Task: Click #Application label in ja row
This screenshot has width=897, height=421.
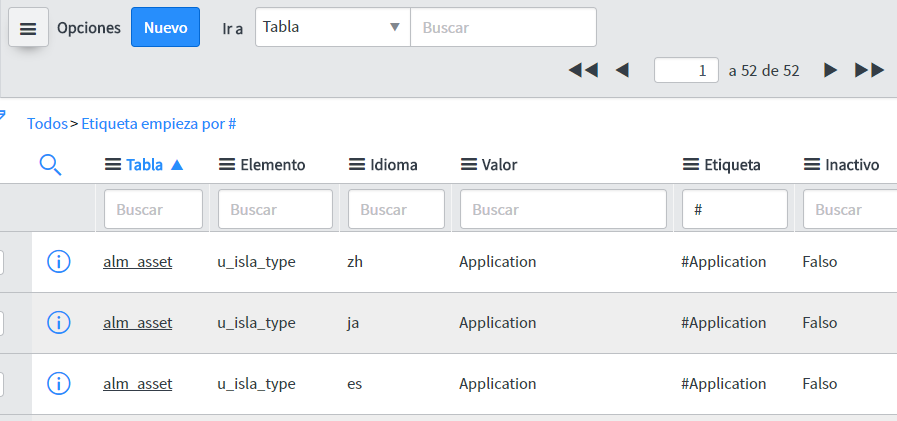Action: 724,323
